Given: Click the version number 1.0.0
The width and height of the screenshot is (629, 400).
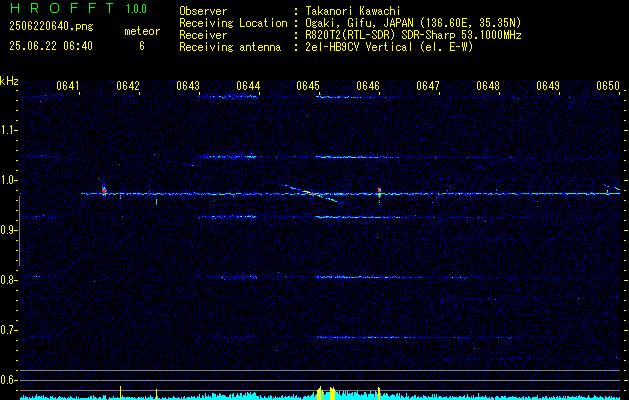Looking at the screenshot, I should [136, 9].
